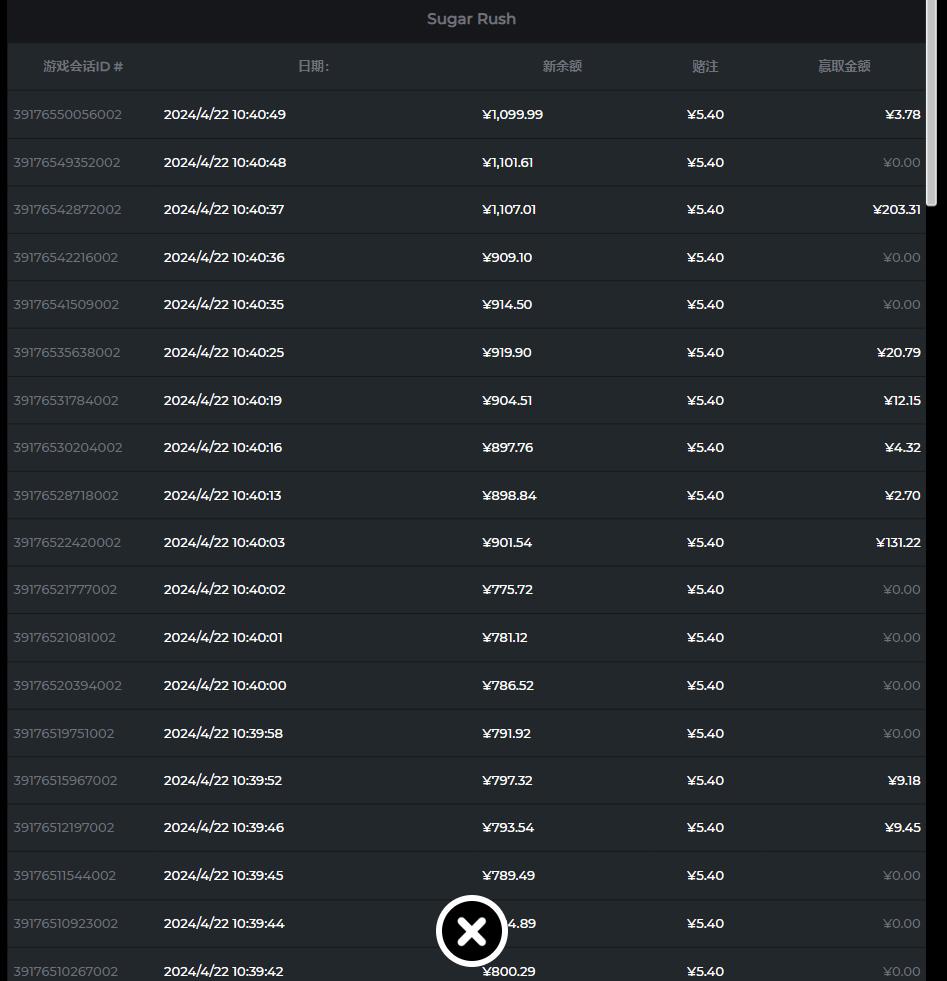947x981 pixels.
Task: Click balance ¥1,107.01
Action: click(x=509, y=210)
